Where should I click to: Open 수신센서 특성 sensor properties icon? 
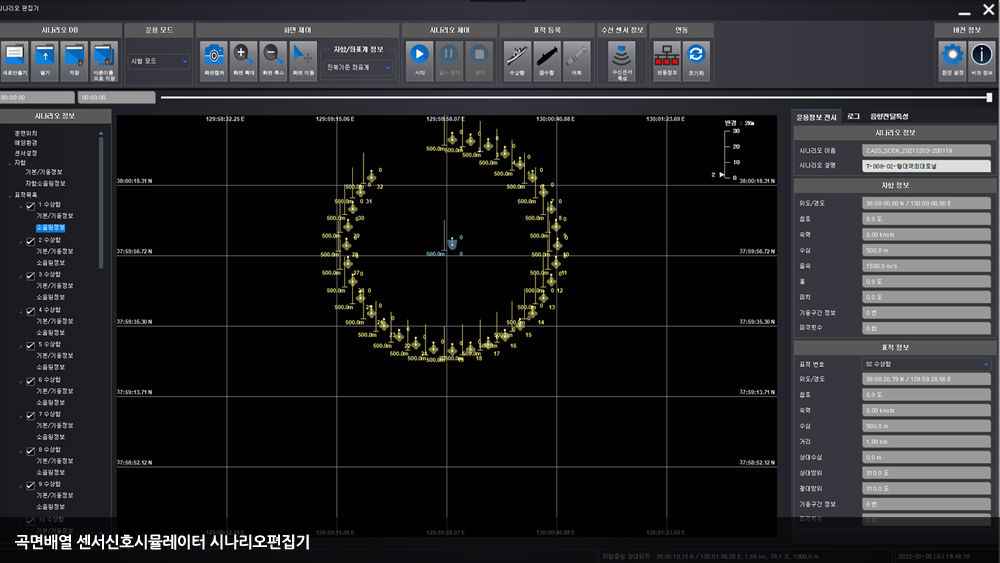[x=622, y=61]
